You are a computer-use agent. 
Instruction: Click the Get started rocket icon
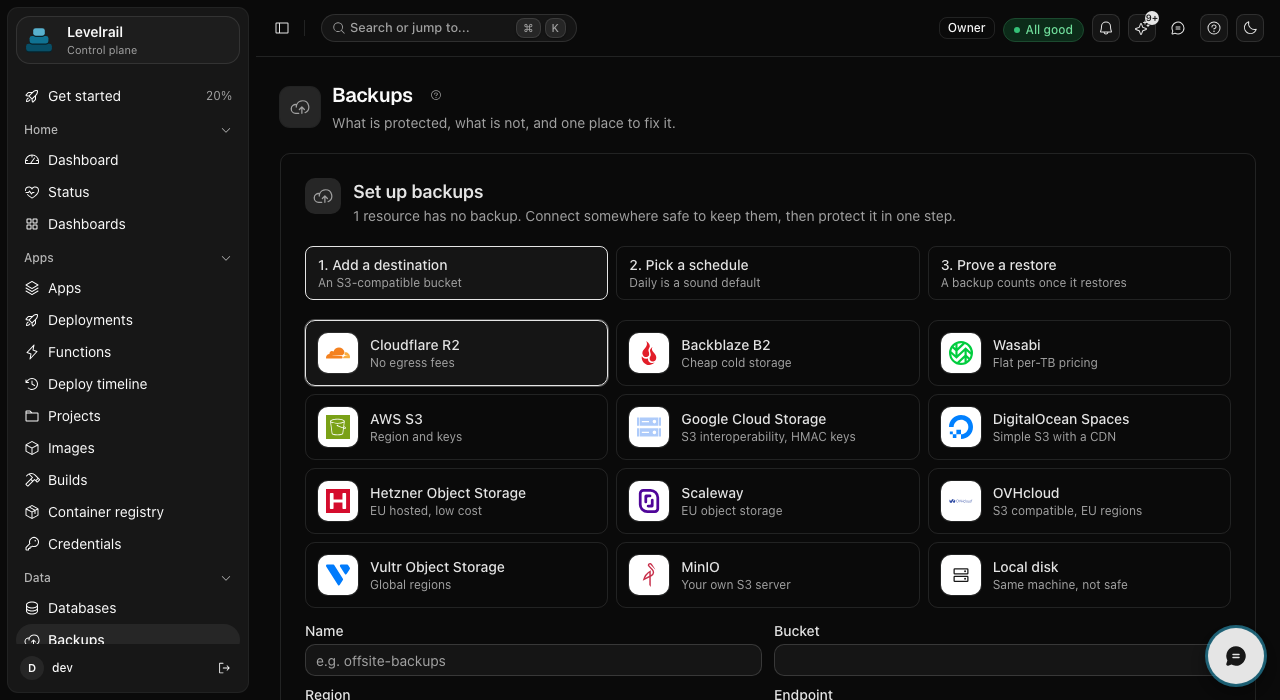tap(32, 96)
